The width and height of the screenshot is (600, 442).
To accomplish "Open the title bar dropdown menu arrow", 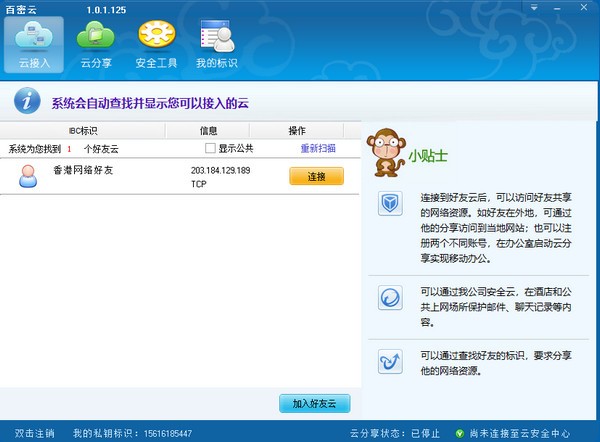I will (x=534, y=7).
